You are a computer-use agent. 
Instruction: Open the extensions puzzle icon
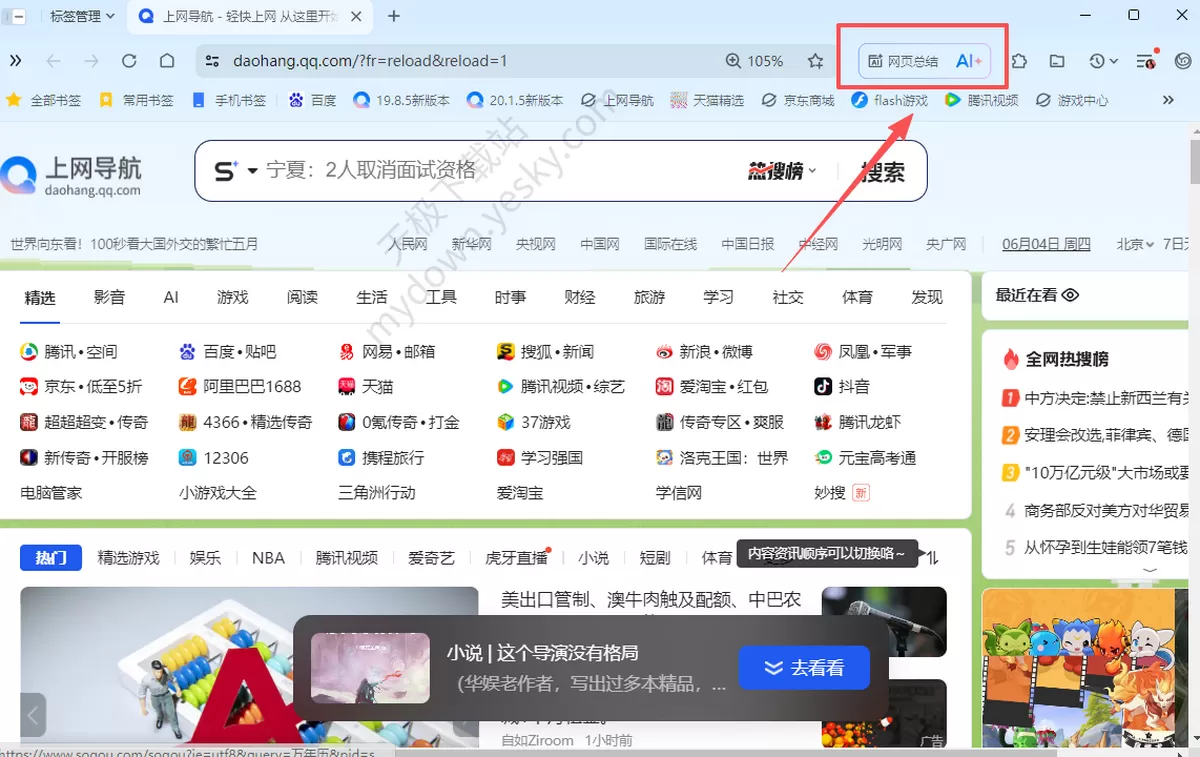coord(1020,61)
